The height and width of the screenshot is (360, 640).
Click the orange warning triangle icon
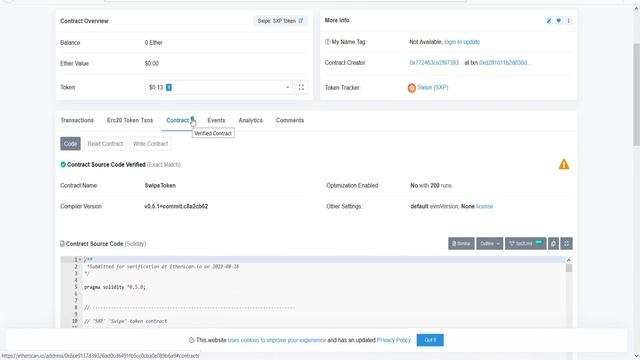tap(564, 164)
